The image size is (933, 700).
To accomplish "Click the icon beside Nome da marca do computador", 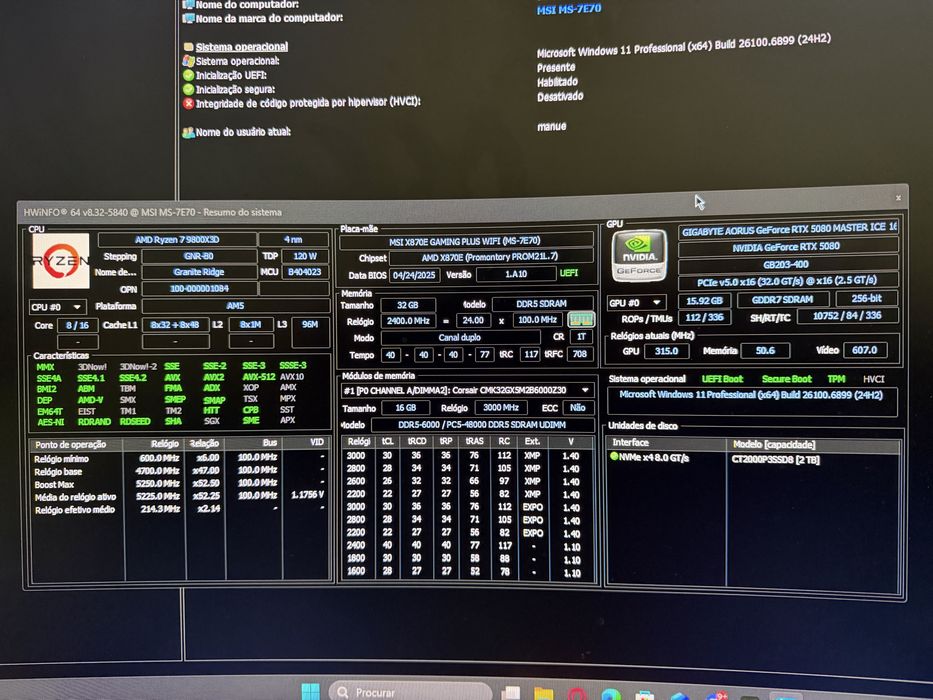I will 189,18.
